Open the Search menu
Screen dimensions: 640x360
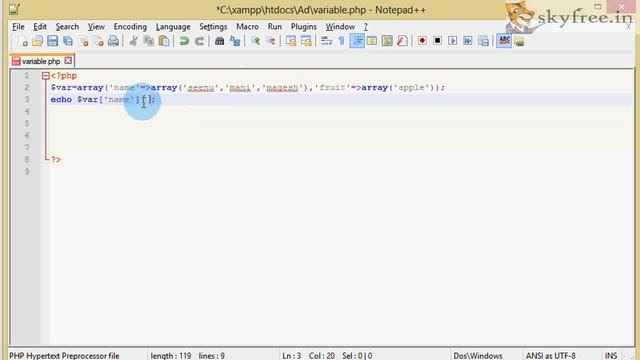point(67,27)
